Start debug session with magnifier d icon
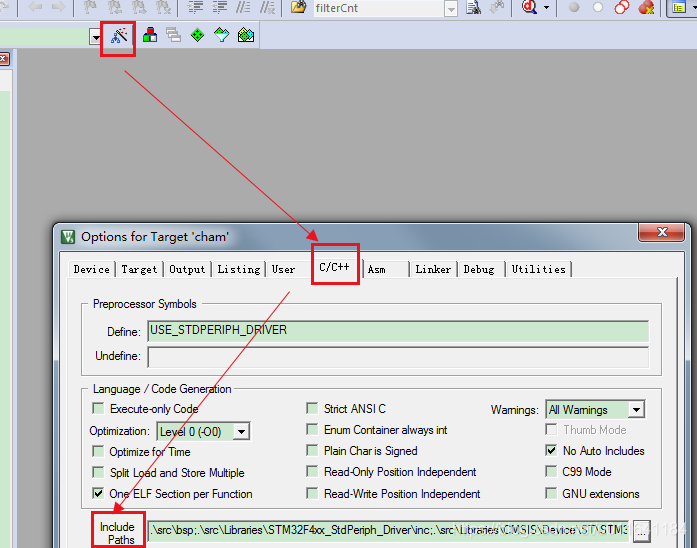The height and width of the screenshot is (548, 697). (x=529, y=7)
